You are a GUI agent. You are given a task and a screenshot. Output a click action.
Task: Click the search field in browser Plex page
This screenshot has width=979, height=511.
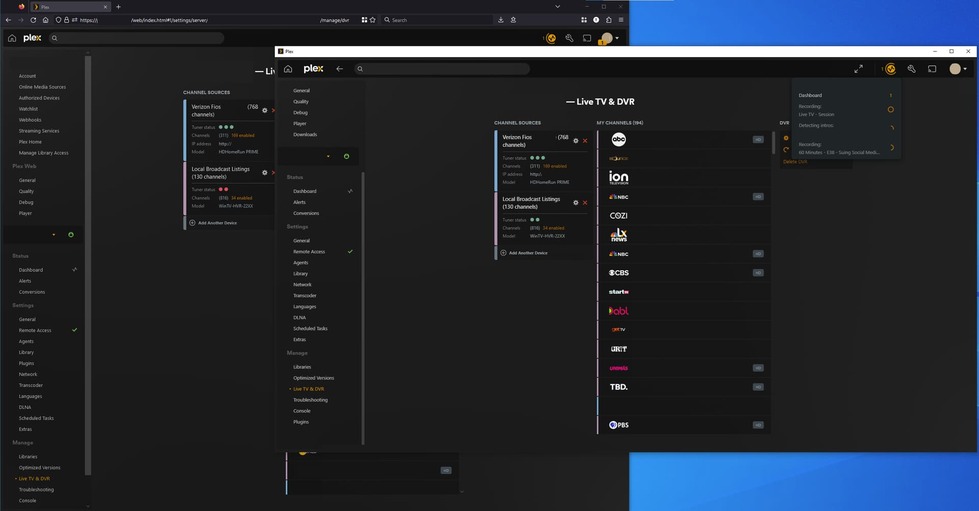[x=136, y=38]
